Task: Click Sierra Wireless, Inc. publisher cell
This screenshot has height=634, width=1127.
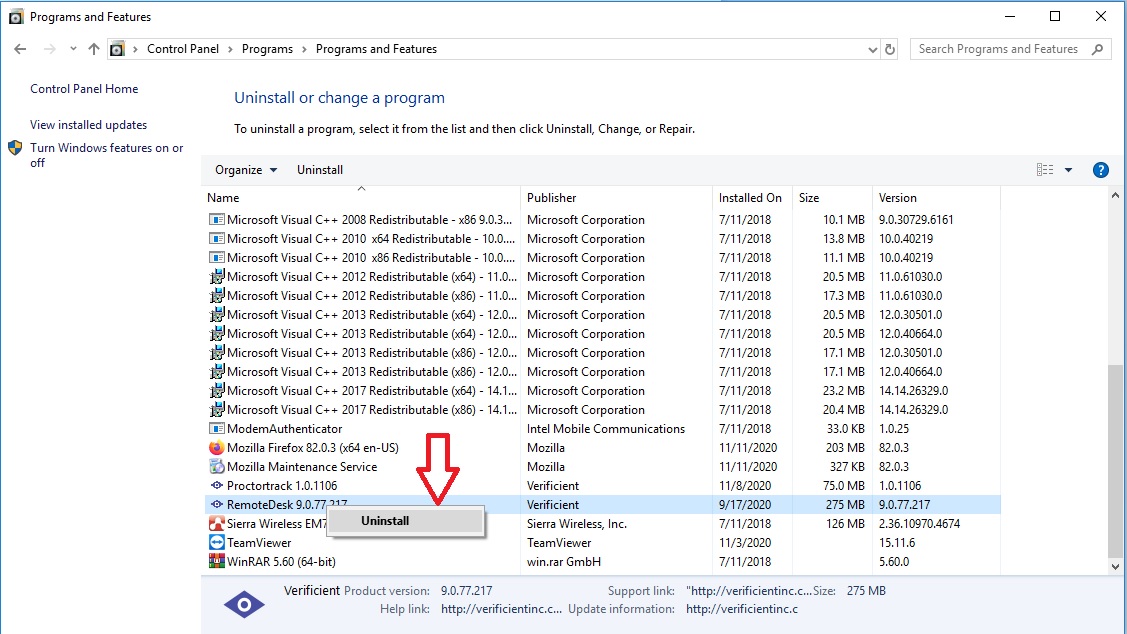Action: [x=576, y=523]
